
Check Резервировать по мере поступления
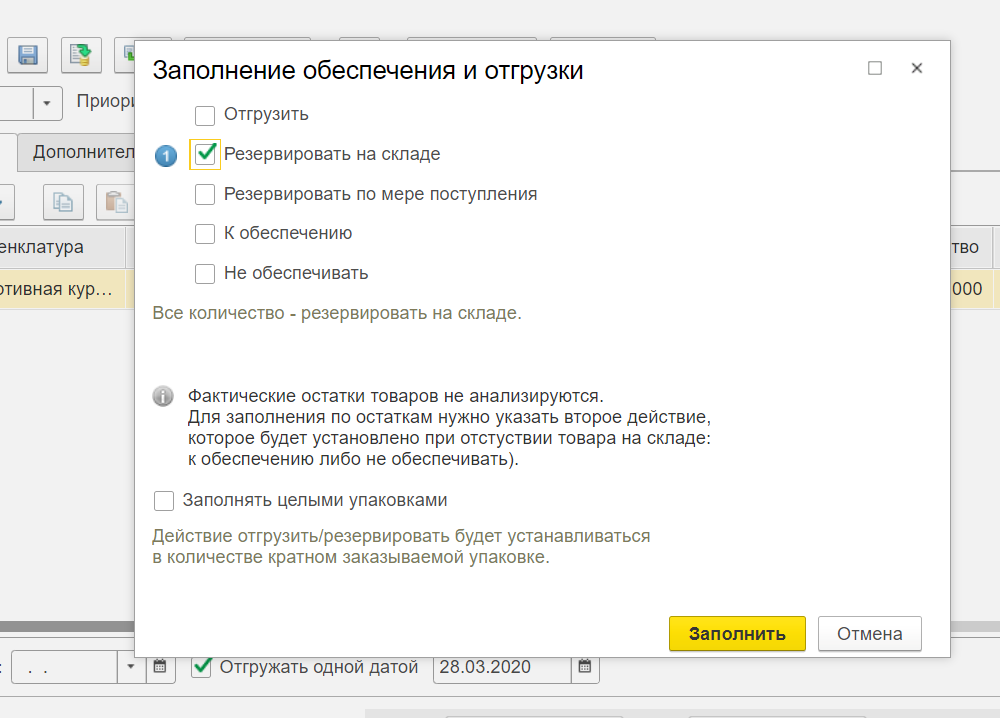[x=205, y=194]
